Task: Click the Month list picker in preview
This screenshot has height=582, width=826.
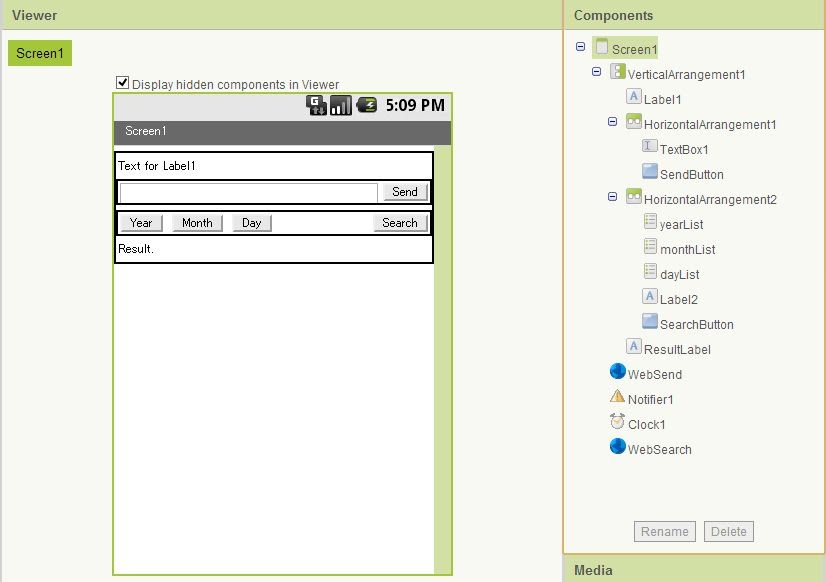Action: pyautogui.click(x=197, y=223)
